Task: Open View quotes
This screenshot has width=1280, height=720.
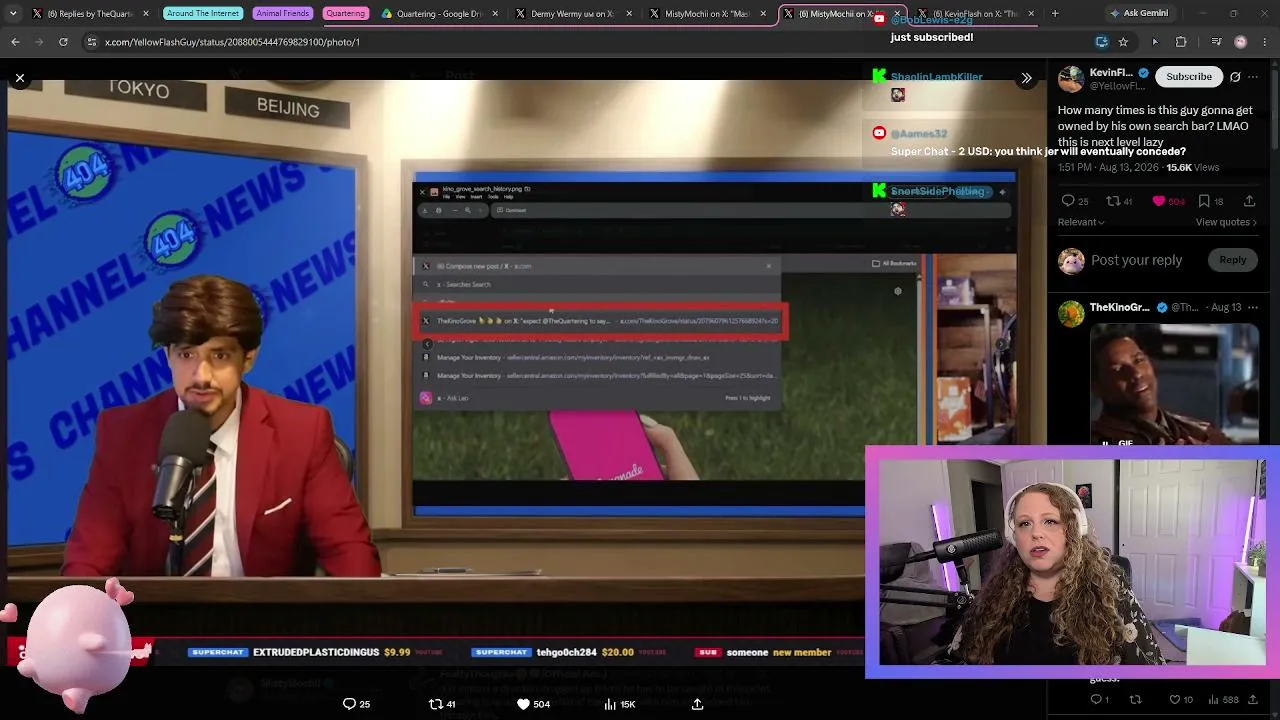Action: click(1228, 222)
